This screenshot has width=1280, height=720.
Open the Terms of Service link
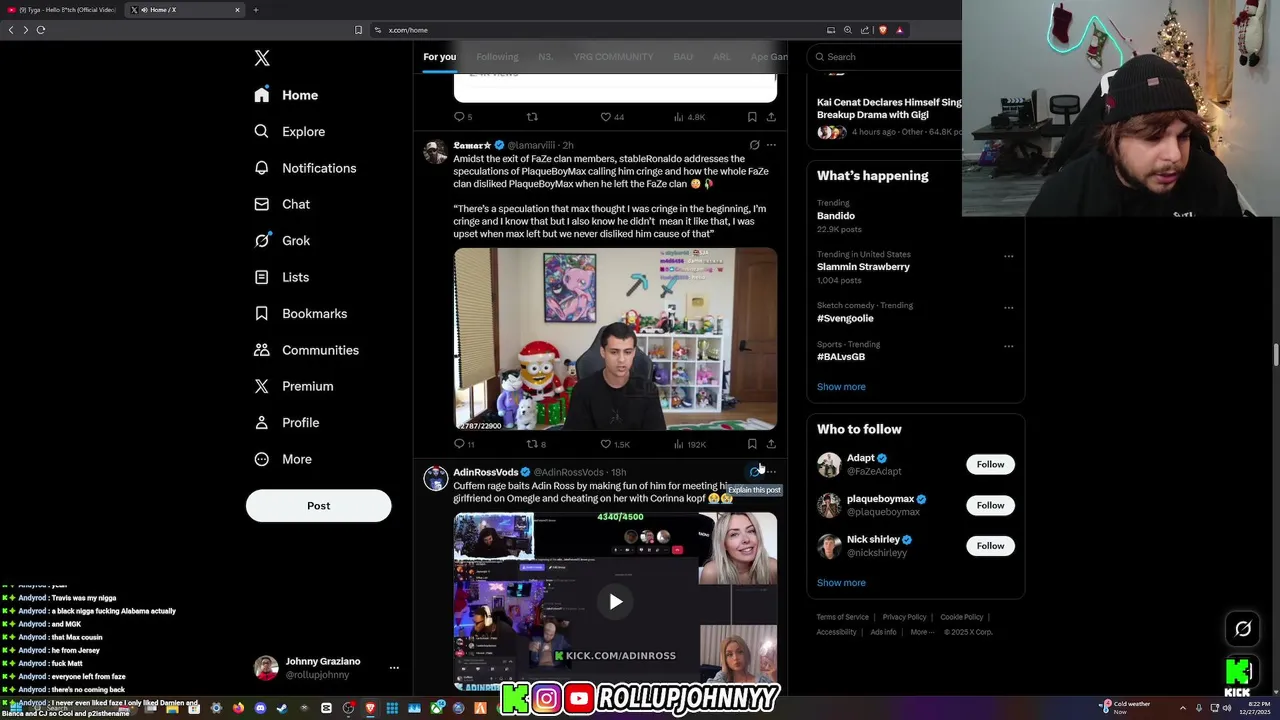tap(842, 617)
